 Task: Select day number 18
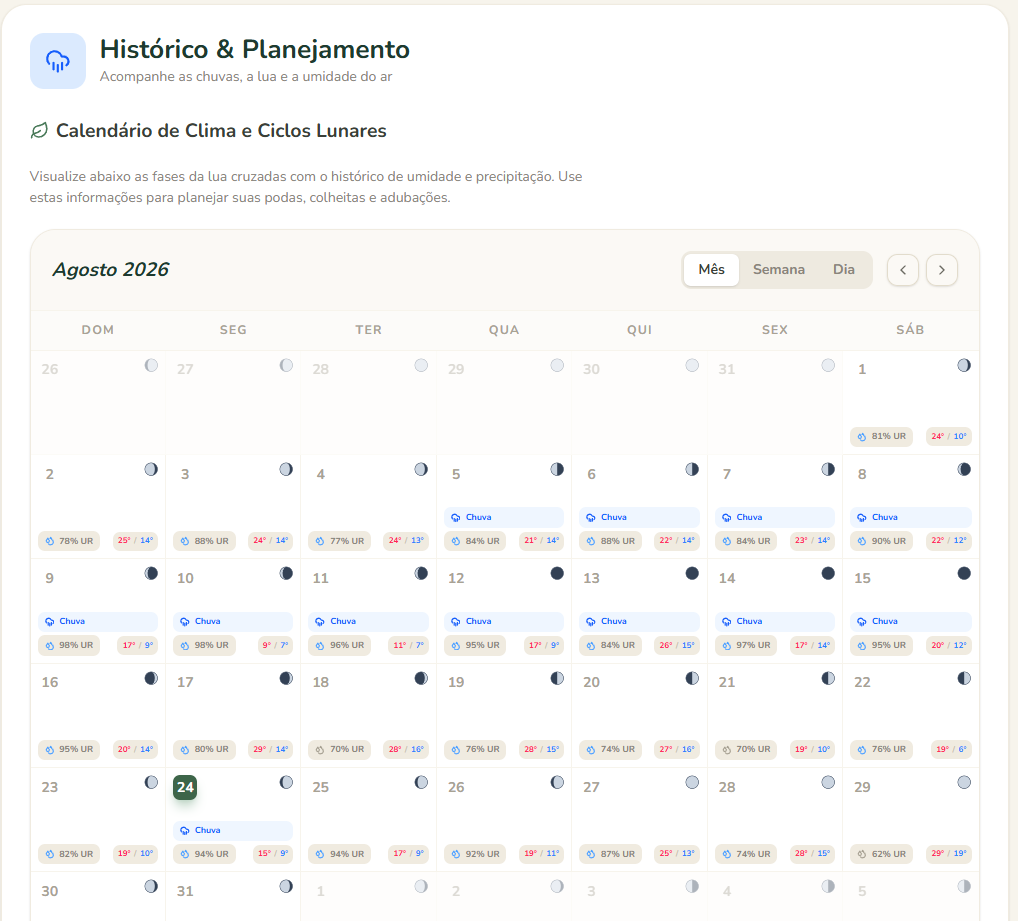pyautogui.click(x=321, y=682)
